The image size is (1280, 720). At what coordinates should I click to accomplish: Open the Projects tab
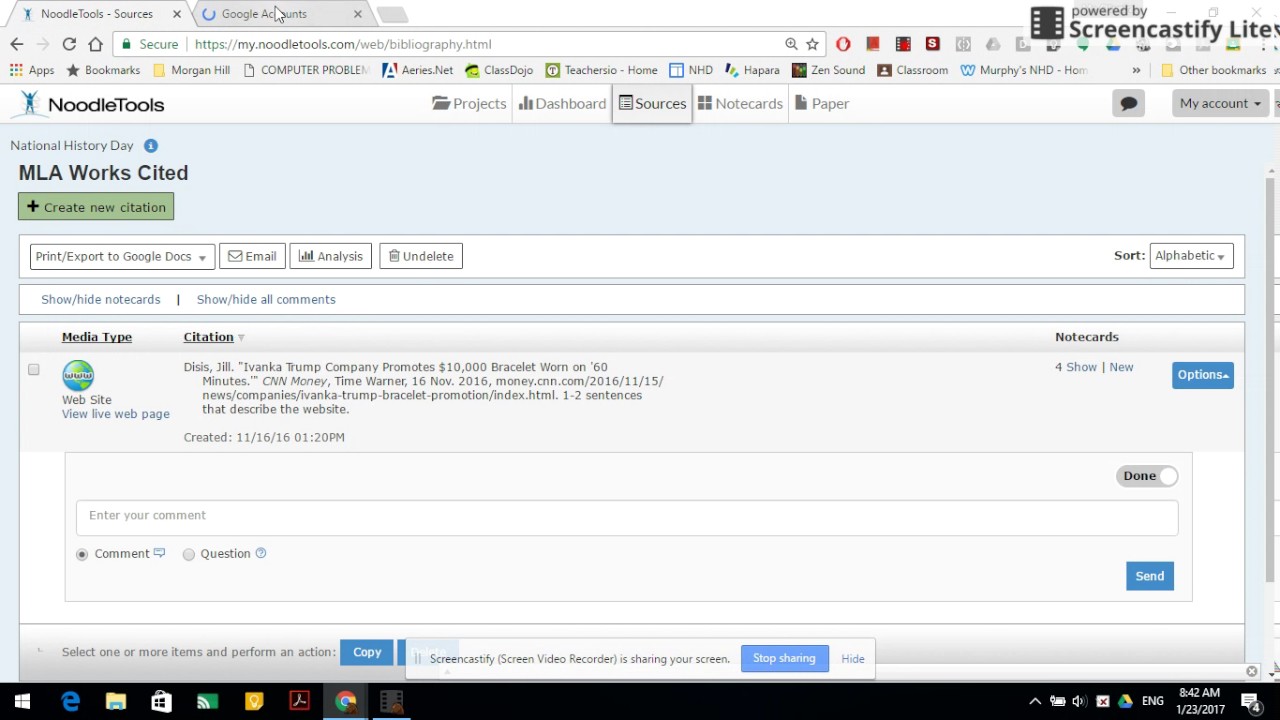(469, 103)
